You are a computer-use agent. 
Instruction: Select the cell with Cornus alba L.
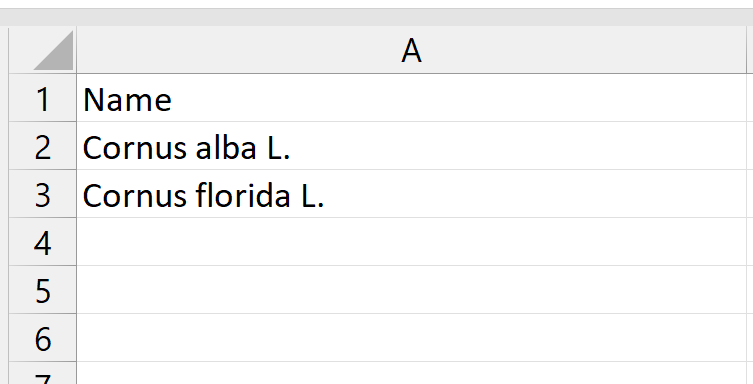tap(412, 146)
